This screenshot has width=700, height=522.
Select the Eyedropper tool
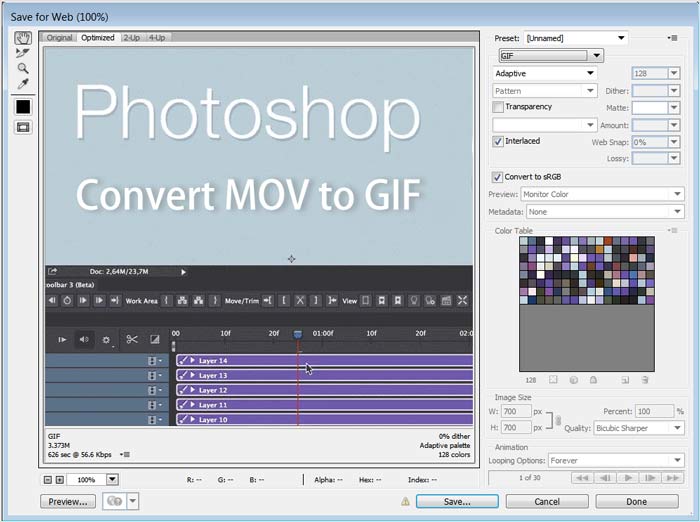click(x=23, y=84)
